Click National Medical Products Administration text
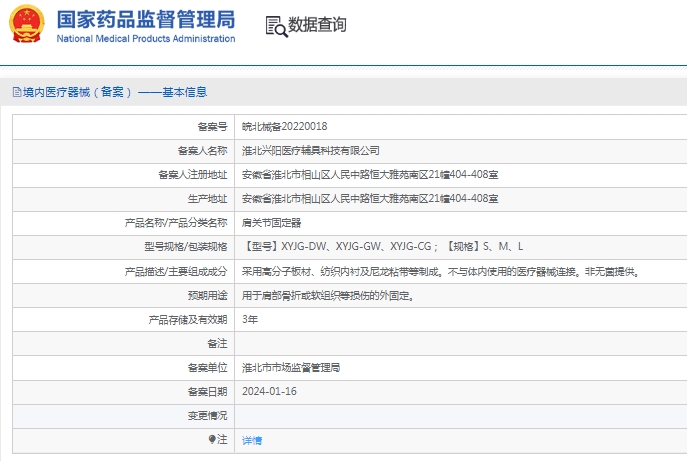The image size is (687, 461). point(146,39)
